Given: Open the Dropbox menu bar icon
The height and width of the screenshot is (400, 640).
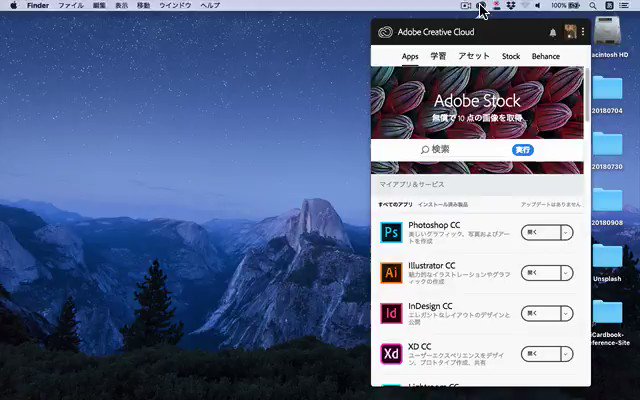Looking at the screenshot, I should point(511,5).
